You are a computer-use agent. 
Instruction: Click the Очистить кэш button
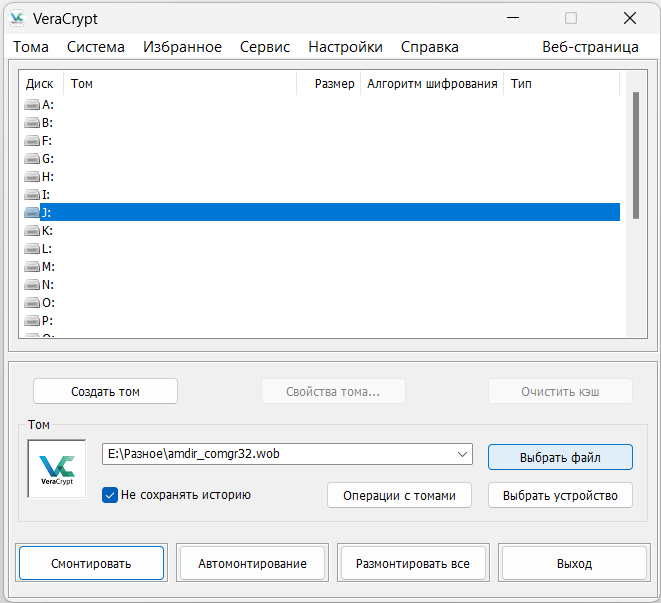pyautogui.click(x=560, y=391)
